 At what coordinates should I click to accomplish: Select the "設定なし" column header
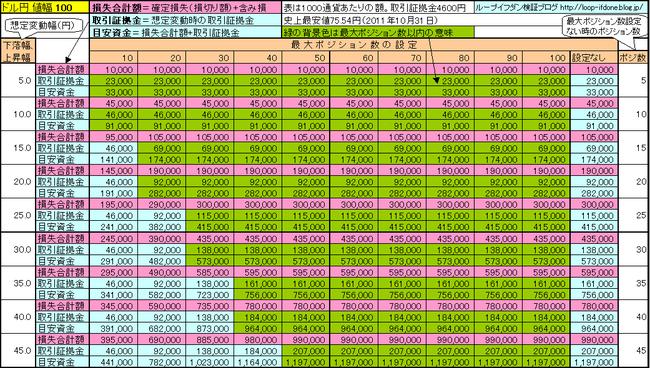pyautogui.click(x=594, y=58)
